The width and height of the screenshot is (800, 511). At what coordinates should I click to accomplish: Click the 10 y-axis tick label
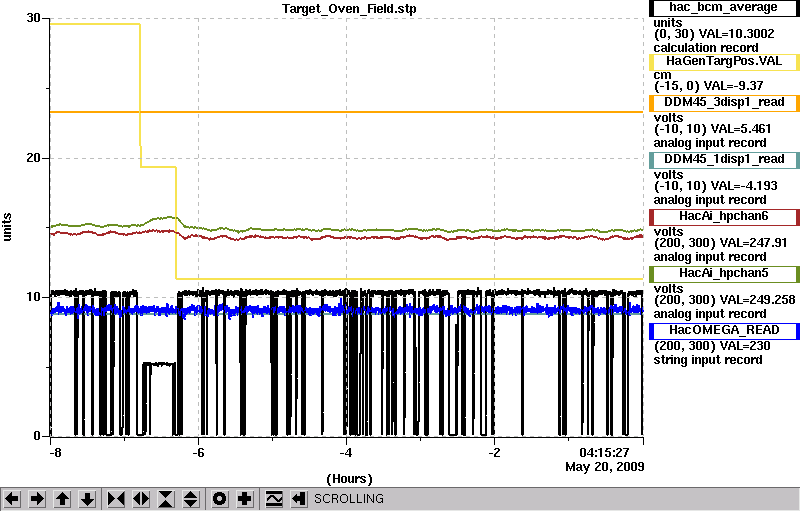pyautogui.click(x=33, y=297)
